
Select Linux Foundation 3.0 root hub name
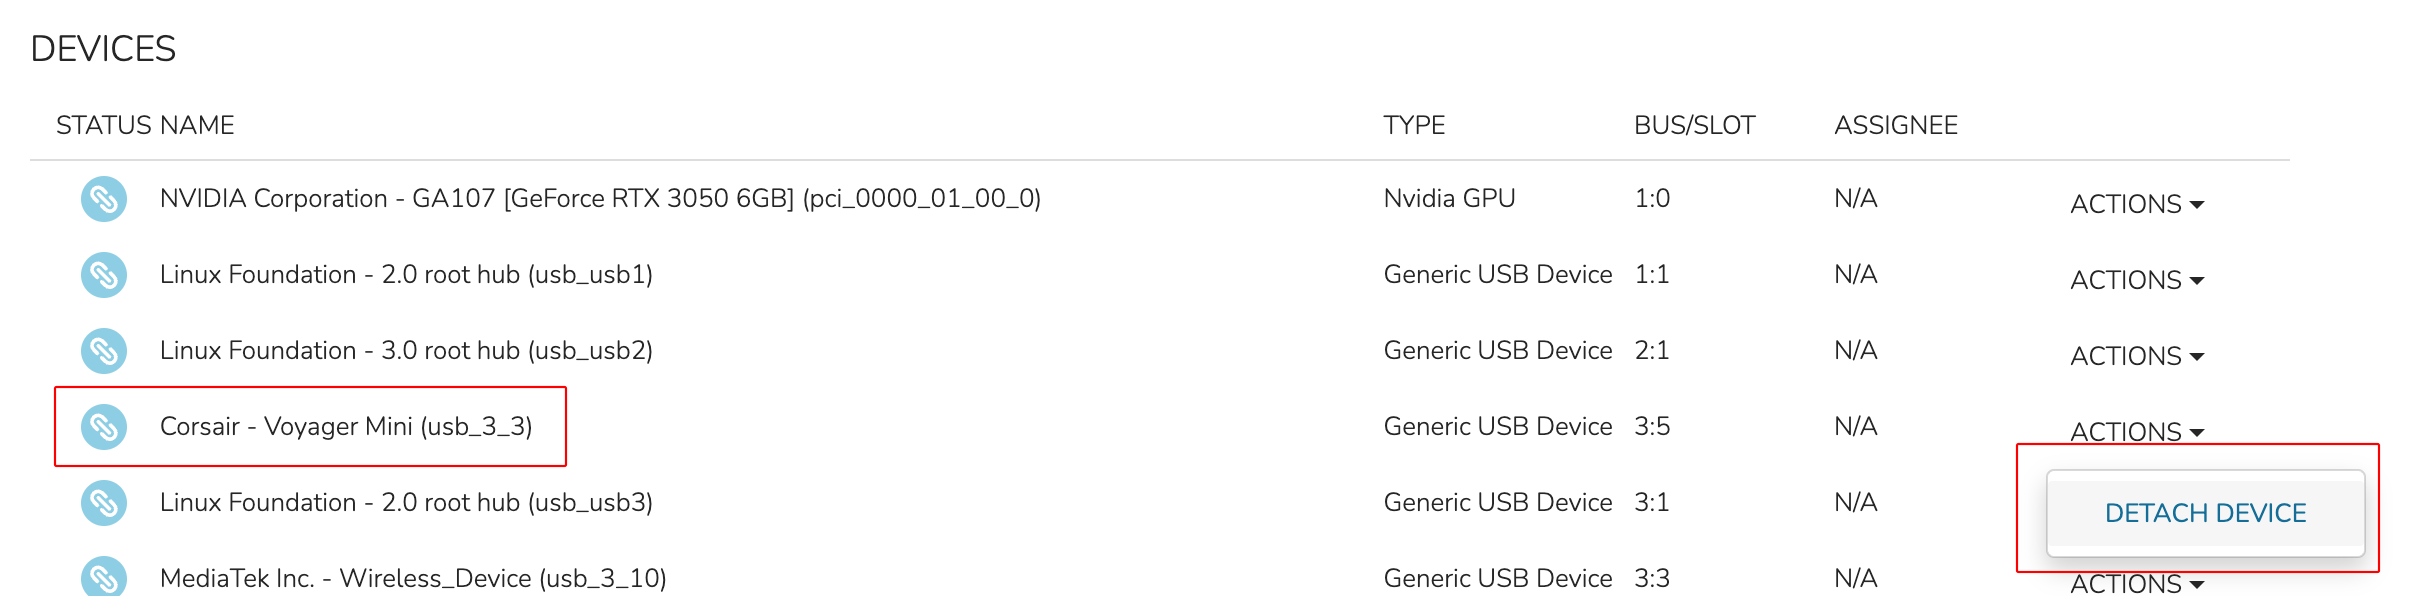tap(406, 351)
